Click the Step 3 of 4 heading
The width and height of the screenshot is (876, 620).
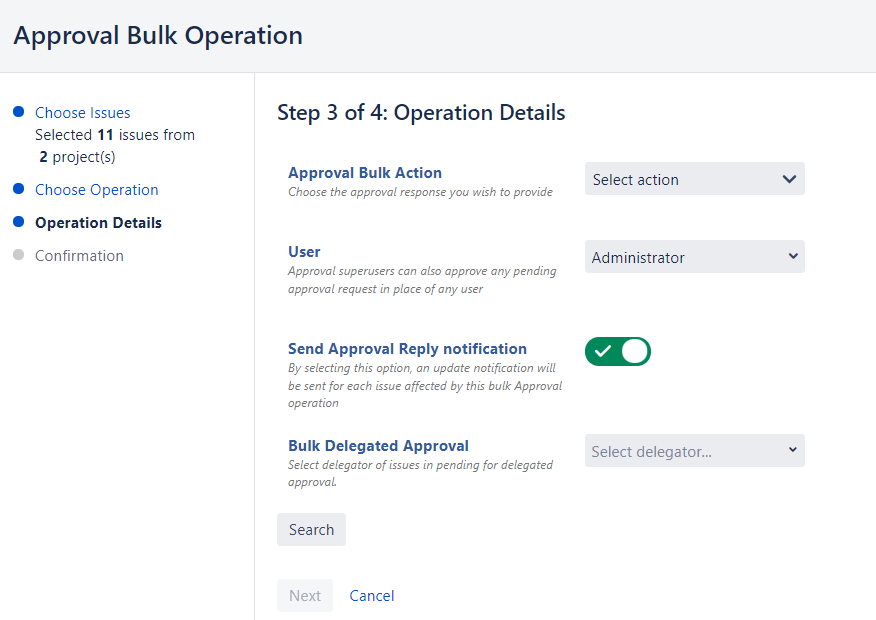[x=421, y=113]
